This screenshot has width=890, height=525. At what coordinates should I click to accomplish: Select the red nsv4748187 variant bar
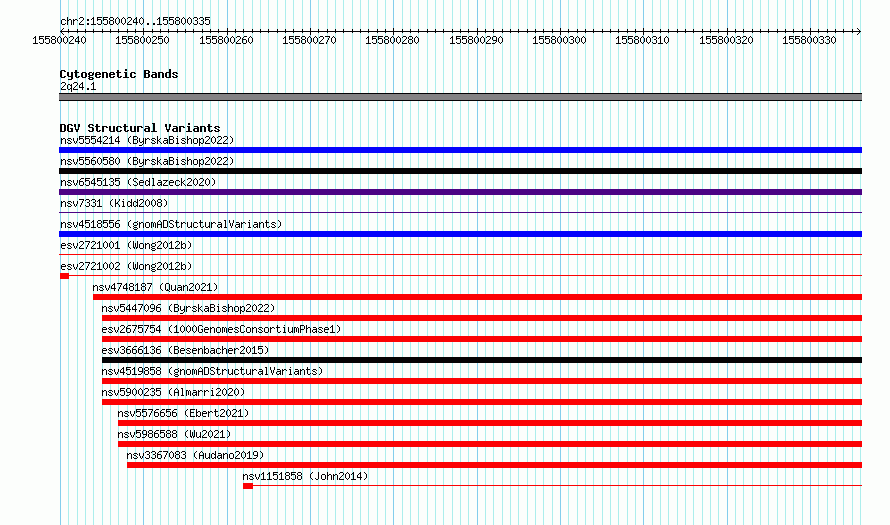[x=477, y=297]
